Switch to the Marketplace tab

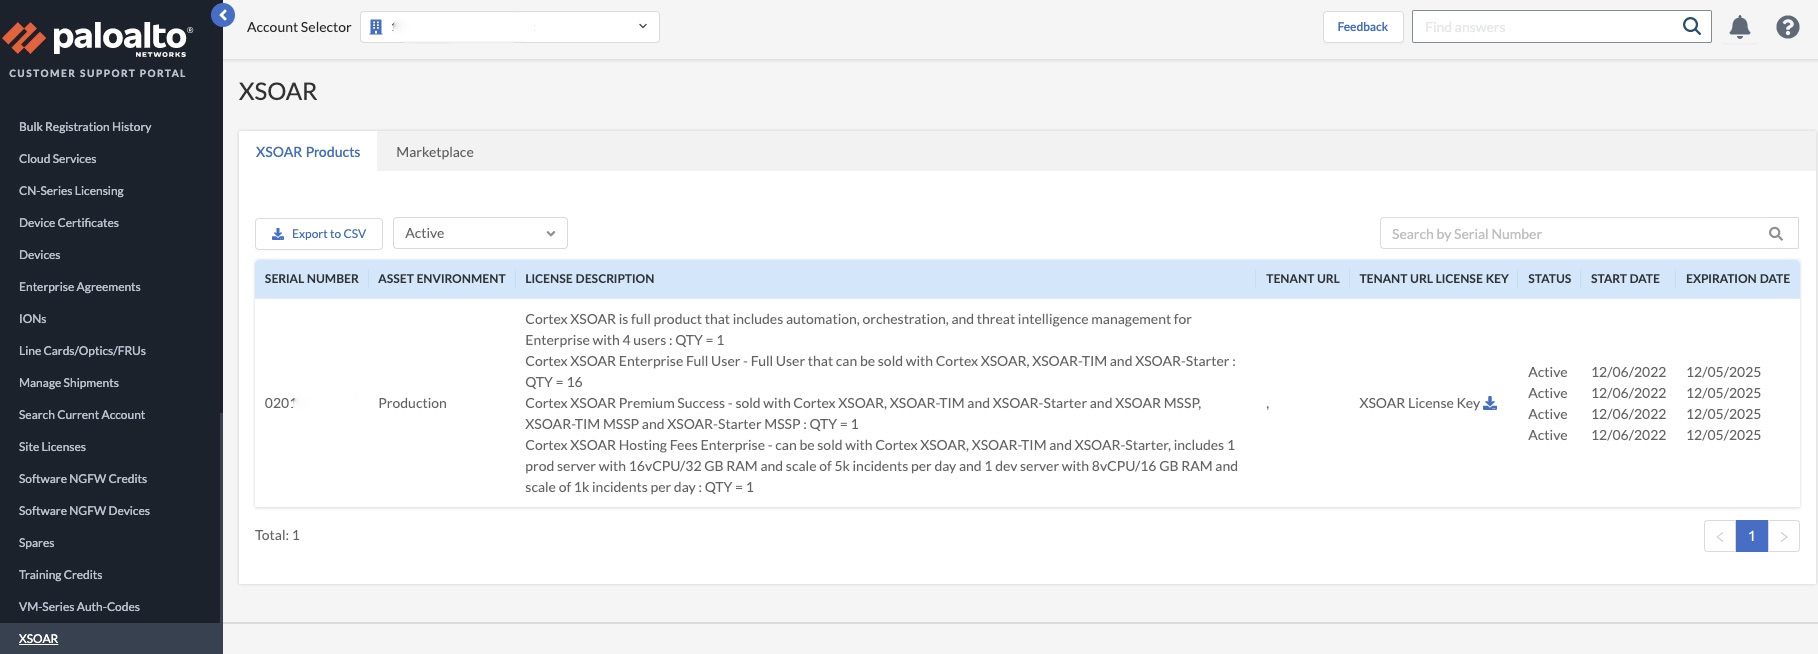pyautogui.click(x=435, y=152)
